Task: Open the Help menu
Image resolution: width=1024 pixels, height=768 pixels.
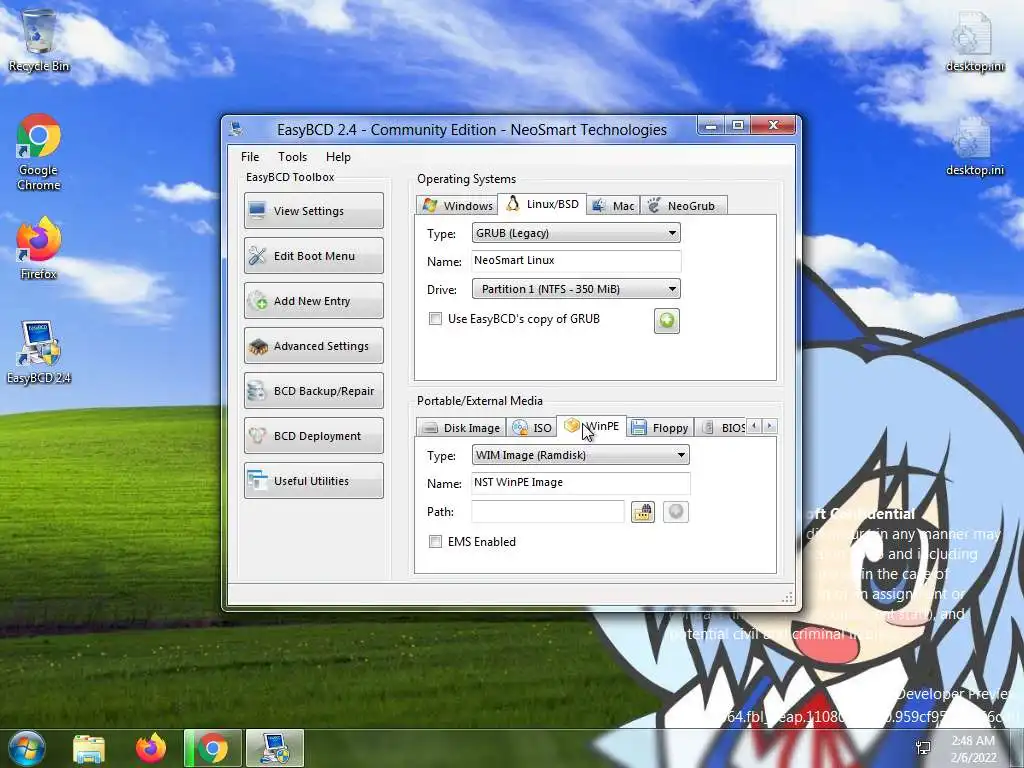Action: [x=338, y=157]
